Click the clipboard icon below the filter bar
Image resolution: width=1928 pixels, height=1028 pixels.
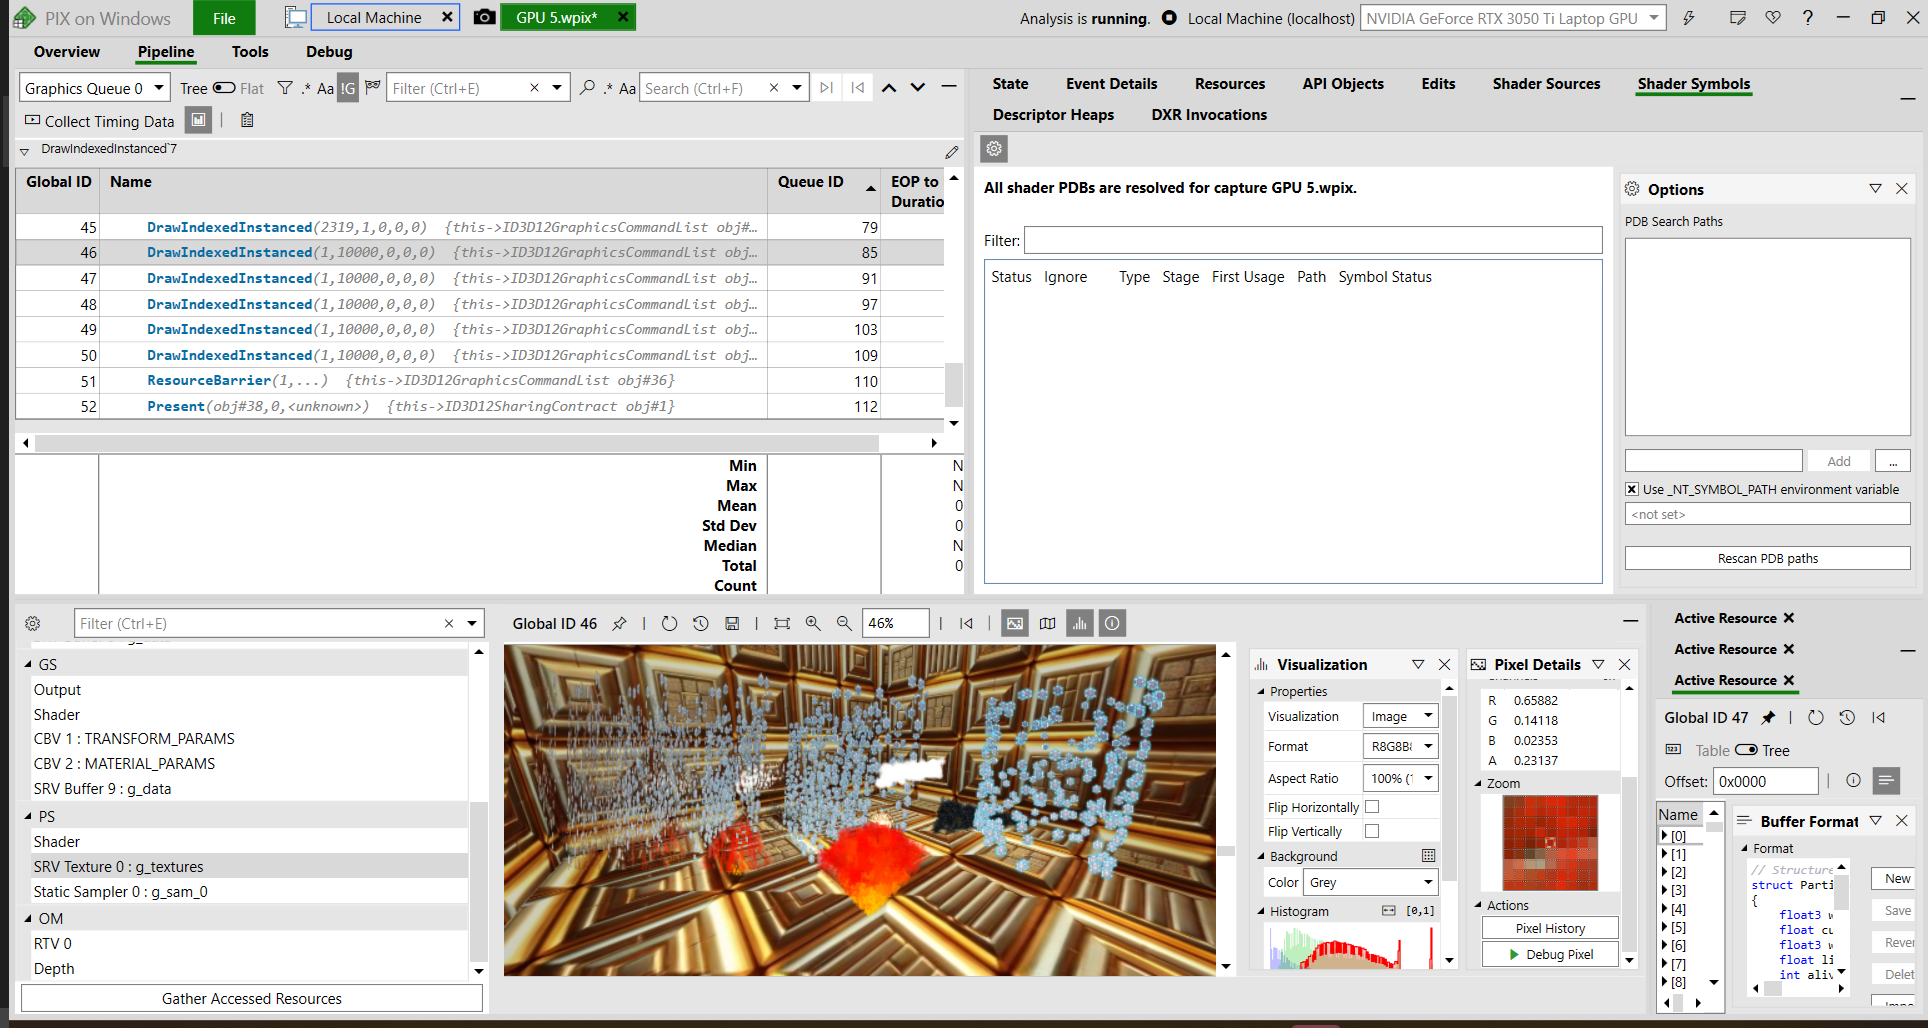coord(247,120)
